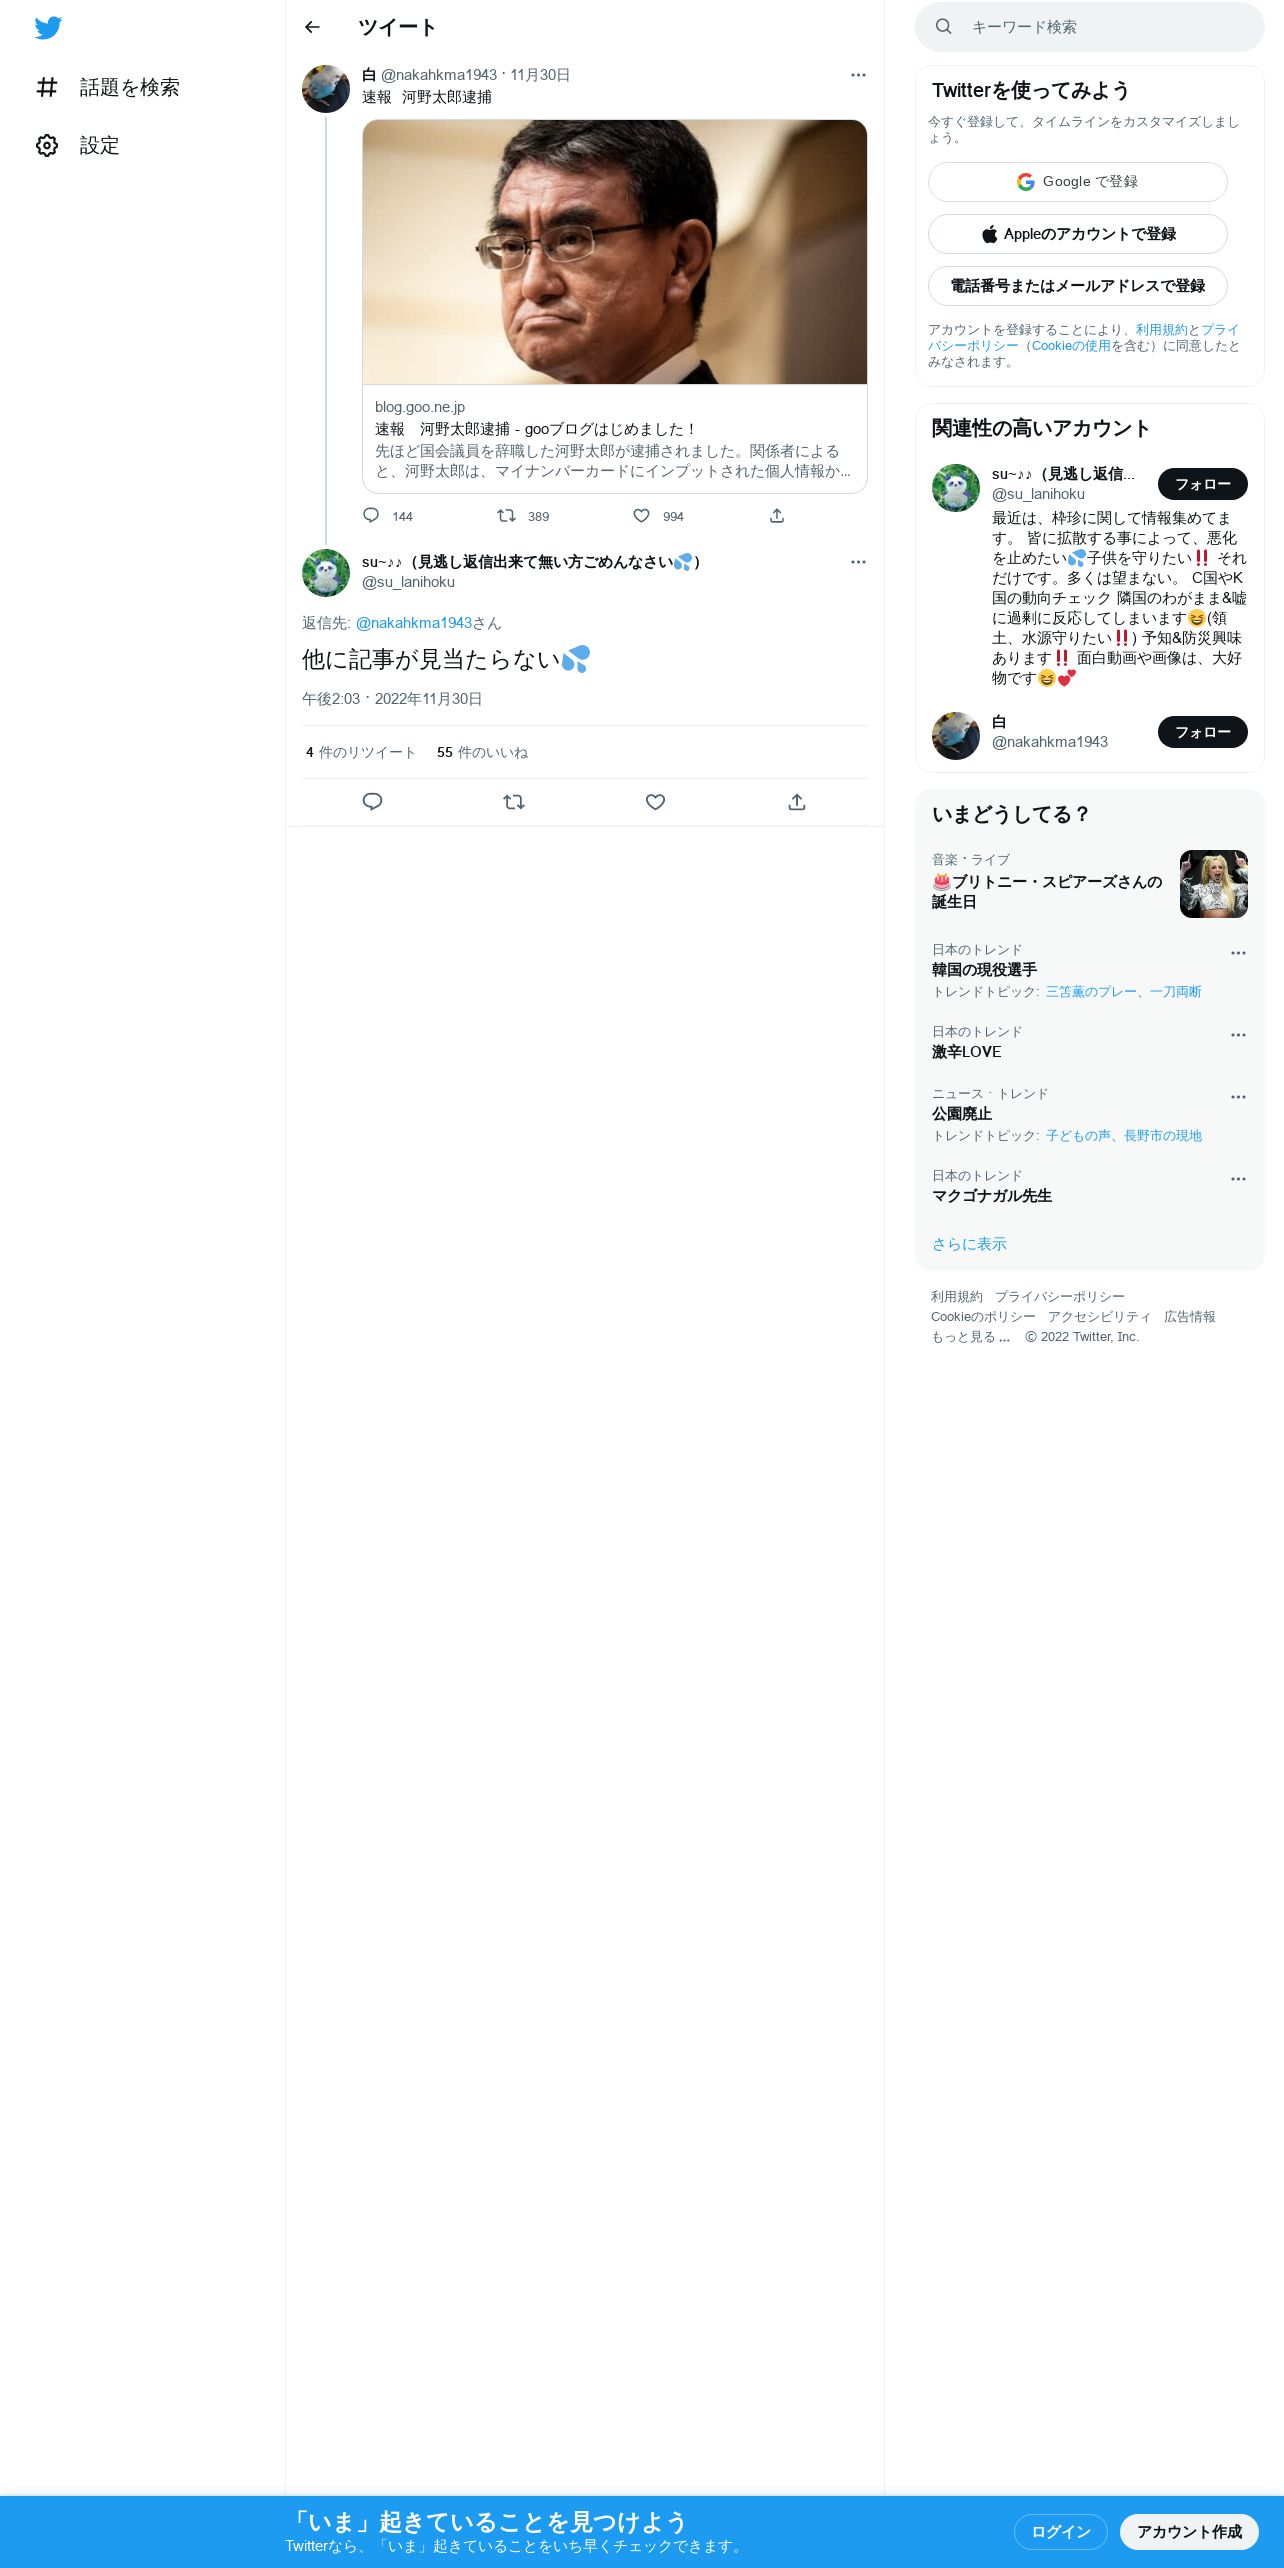
Task: Open settings from the gear icon
Action: click(x=47, y=146)
